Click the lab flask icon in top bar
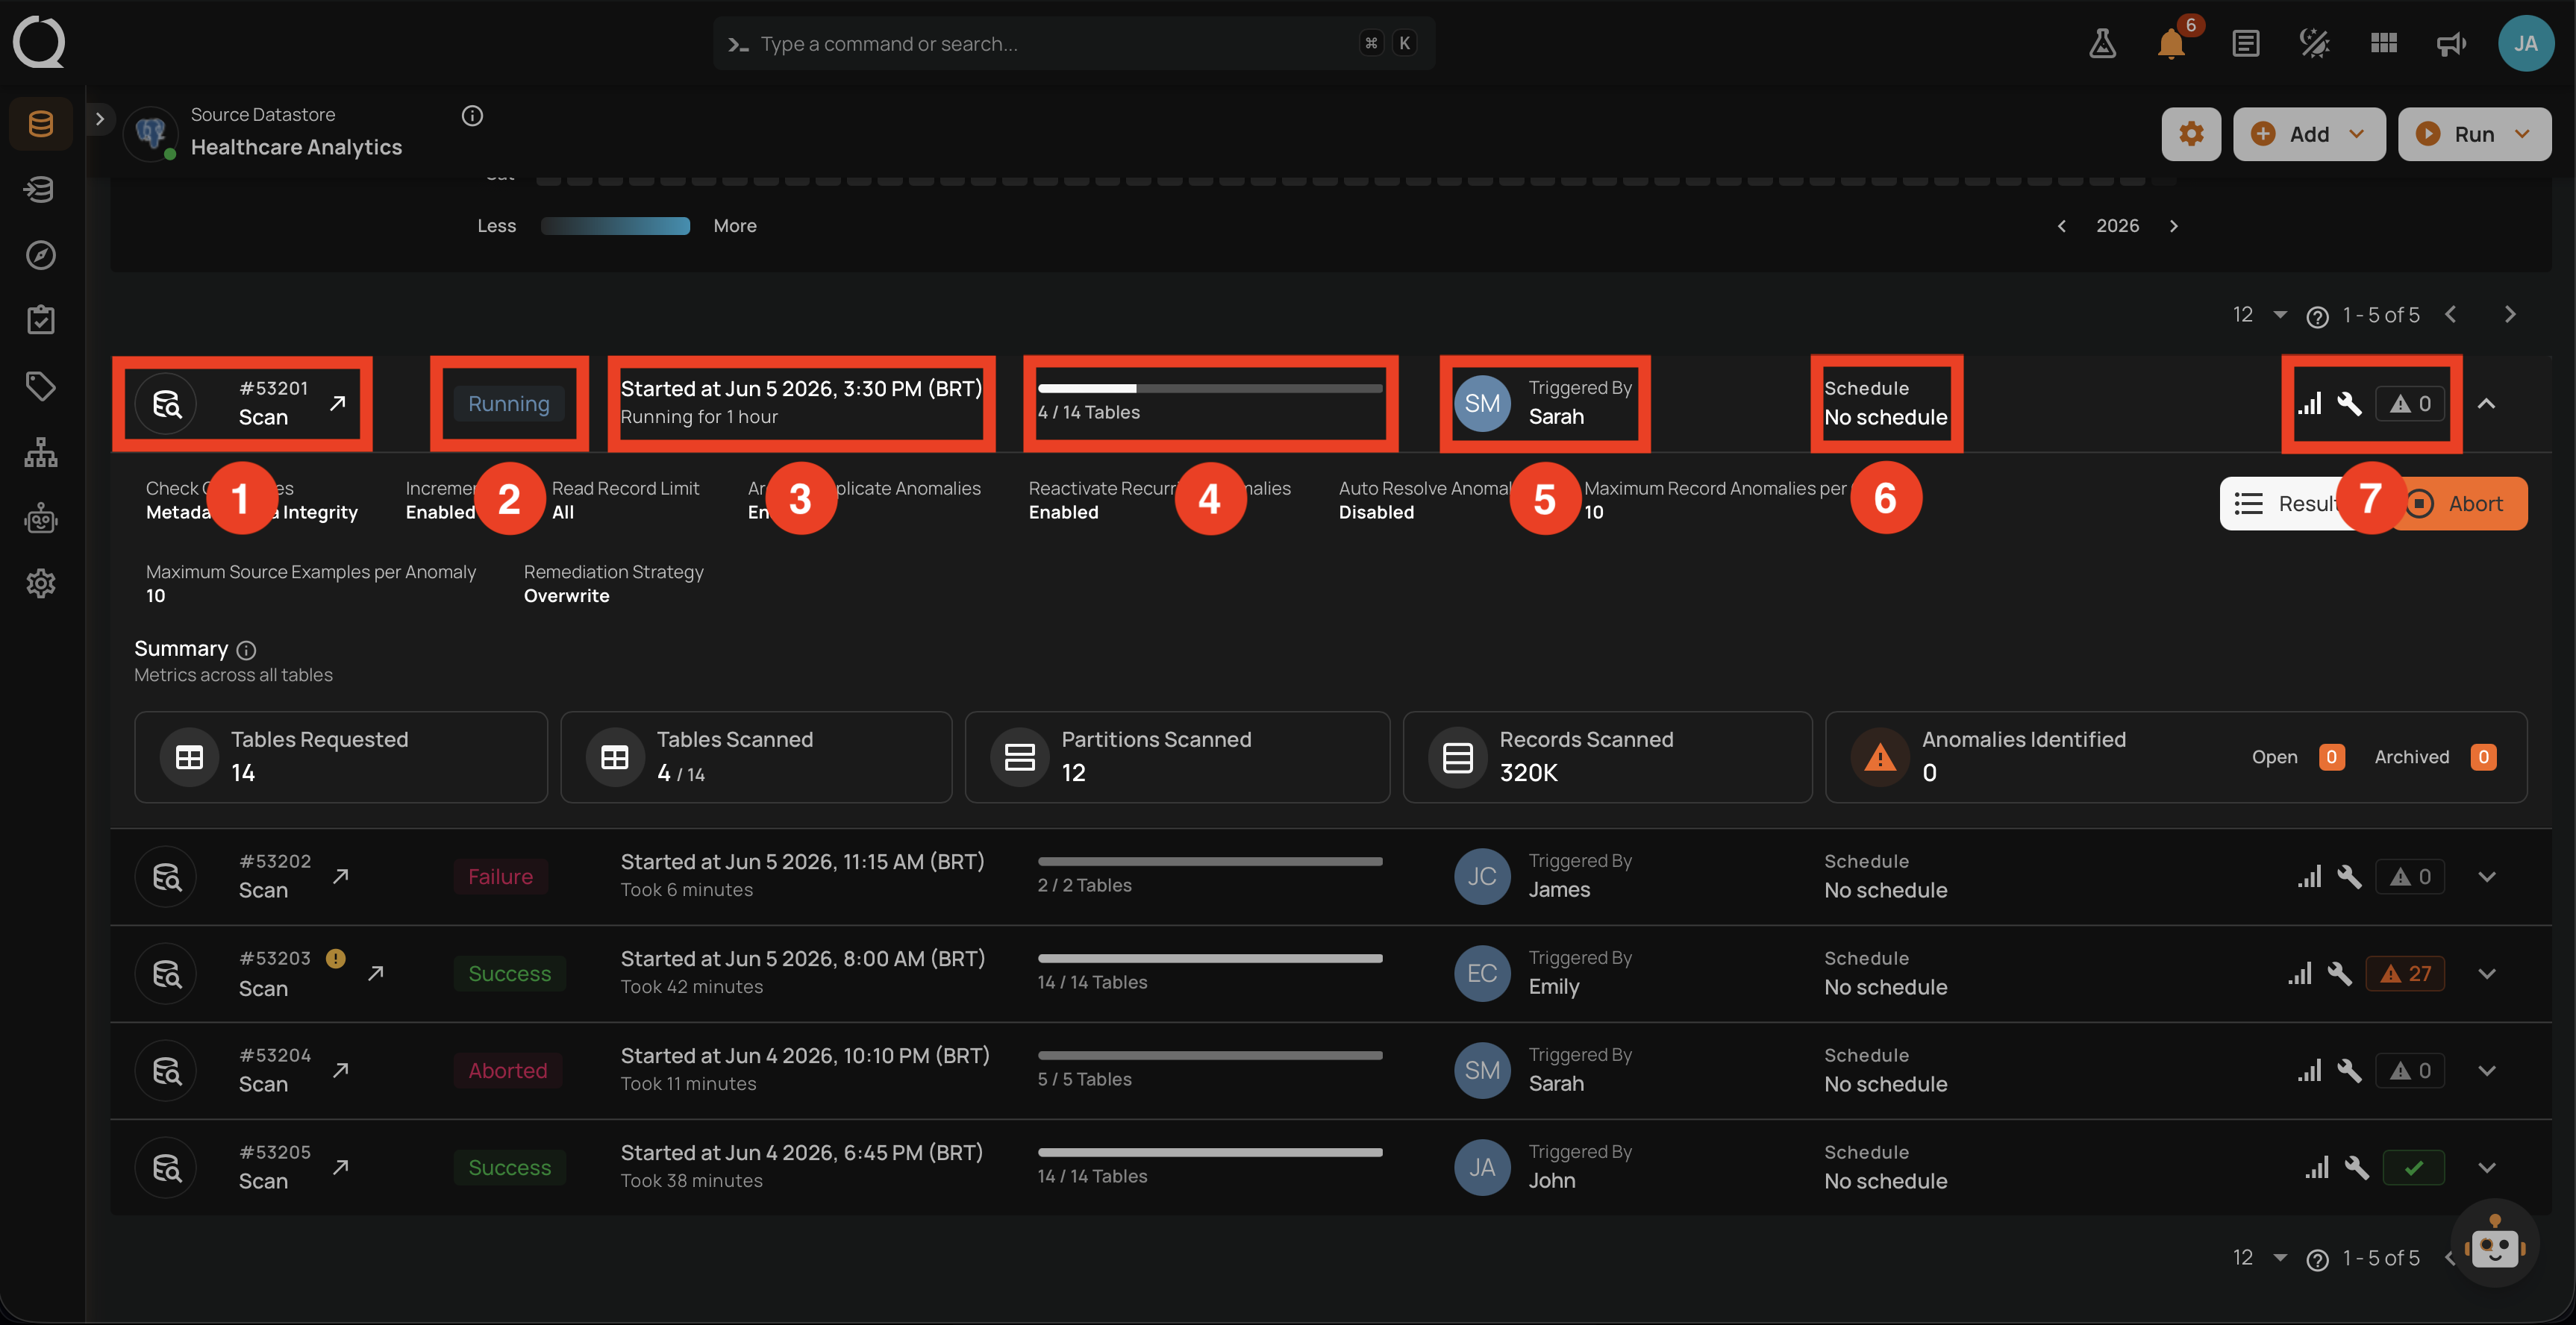Screen dimensions: 2576x1325 pos(2102,43)
